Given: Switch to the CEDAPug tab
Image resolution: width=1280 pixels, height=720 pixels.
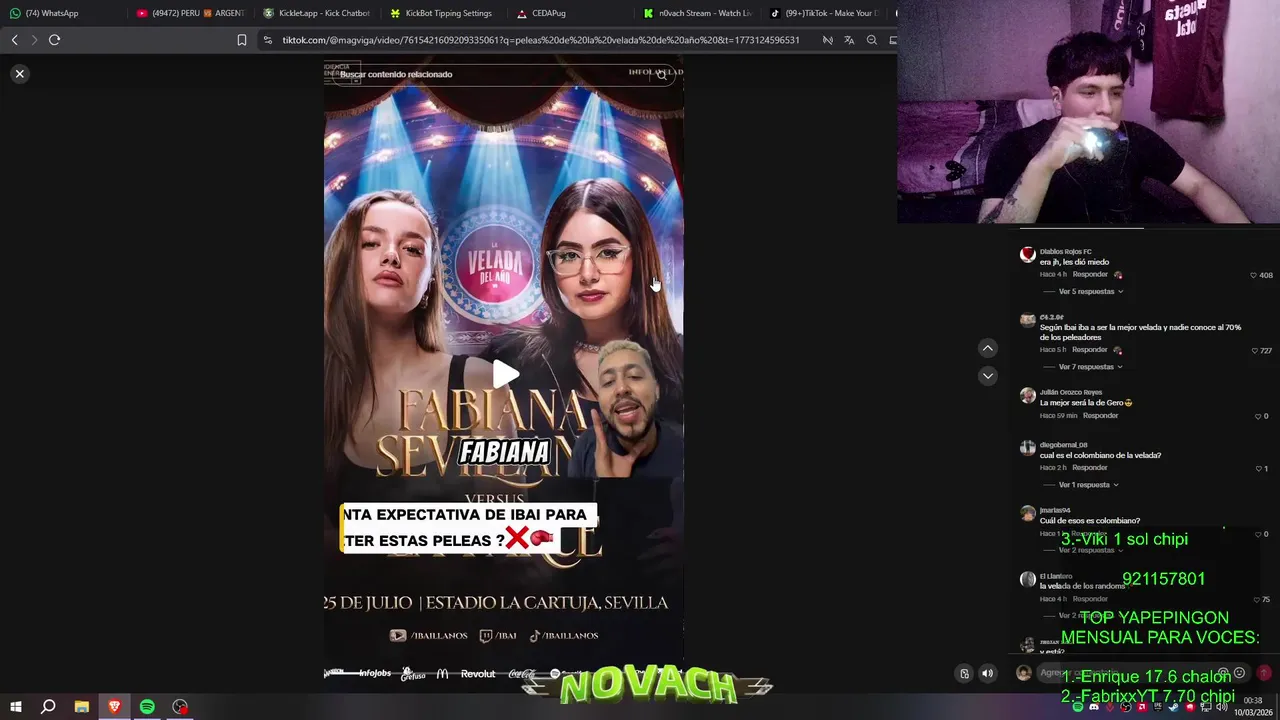Looking at the screenshot, I should (x=570, y=13).
